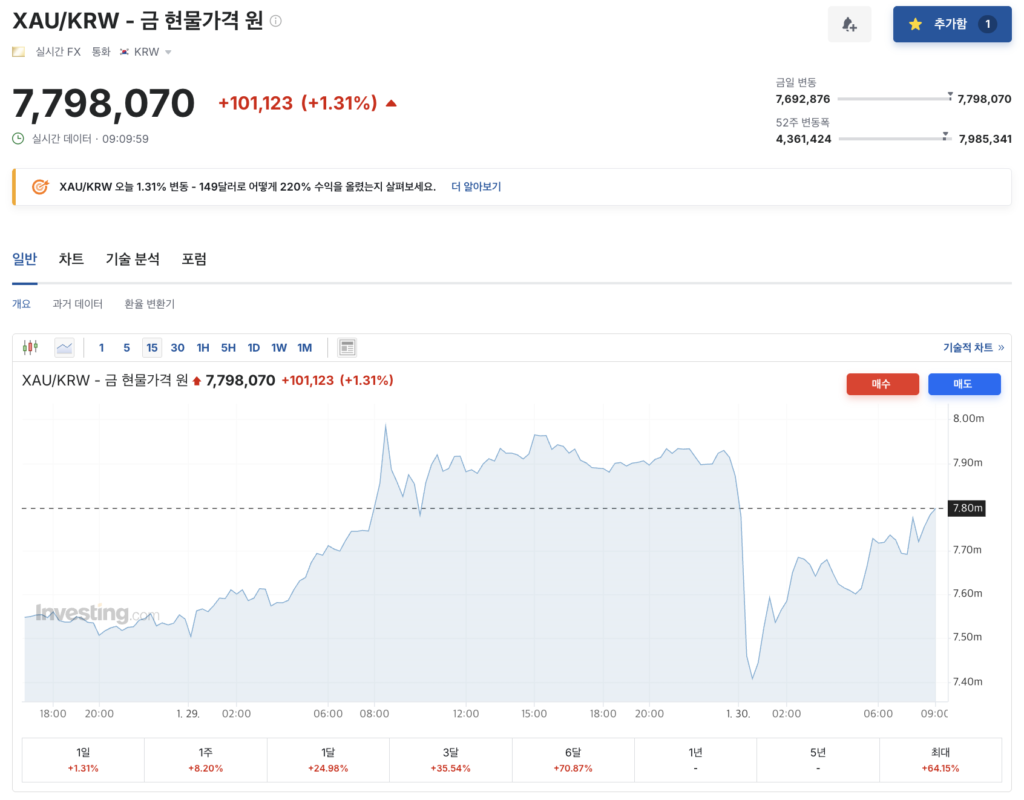Select the 1달 performance period cell
The width and height of the screenshot is (1024, 800).
(x=328, y=759)
